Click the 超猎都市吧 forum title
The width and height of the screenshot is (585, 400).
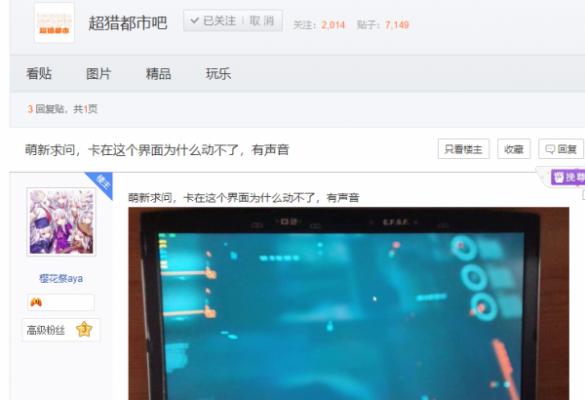[x=128, y=23]
